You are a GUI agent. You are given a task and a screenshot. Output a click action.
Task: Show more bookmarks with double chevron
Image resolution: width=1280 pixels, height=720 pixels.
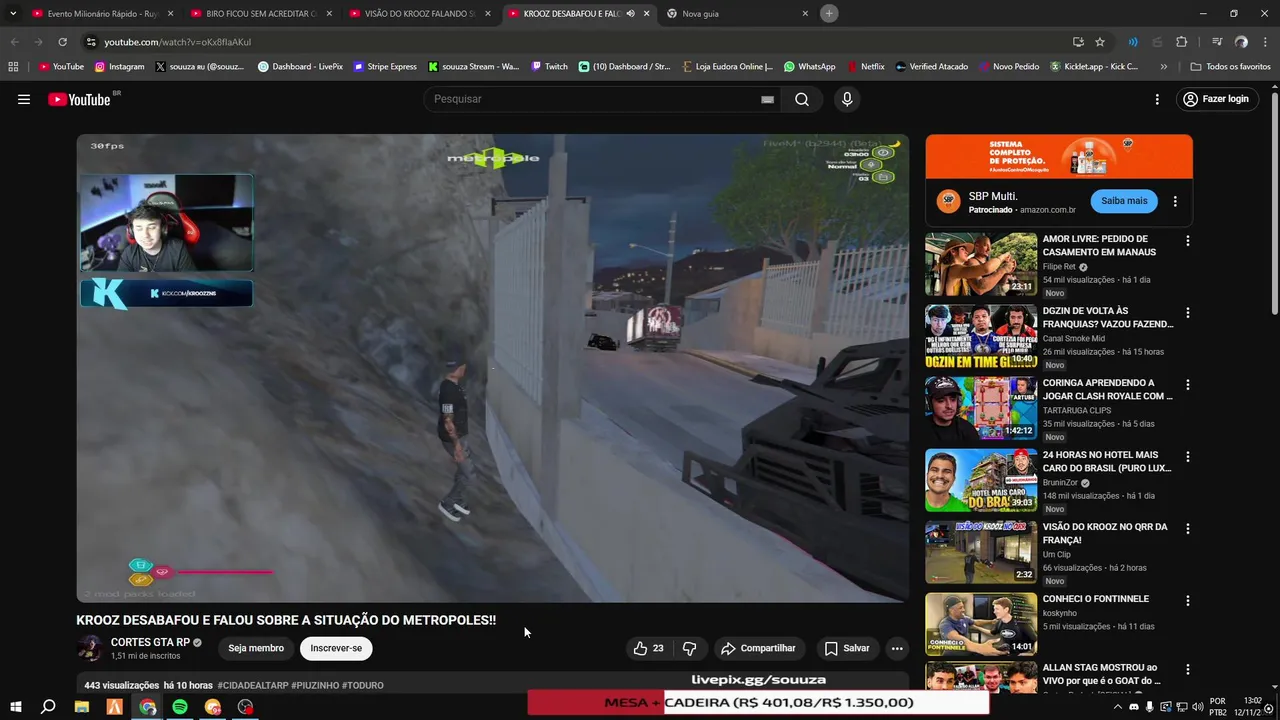click(x=1163, y=67)
